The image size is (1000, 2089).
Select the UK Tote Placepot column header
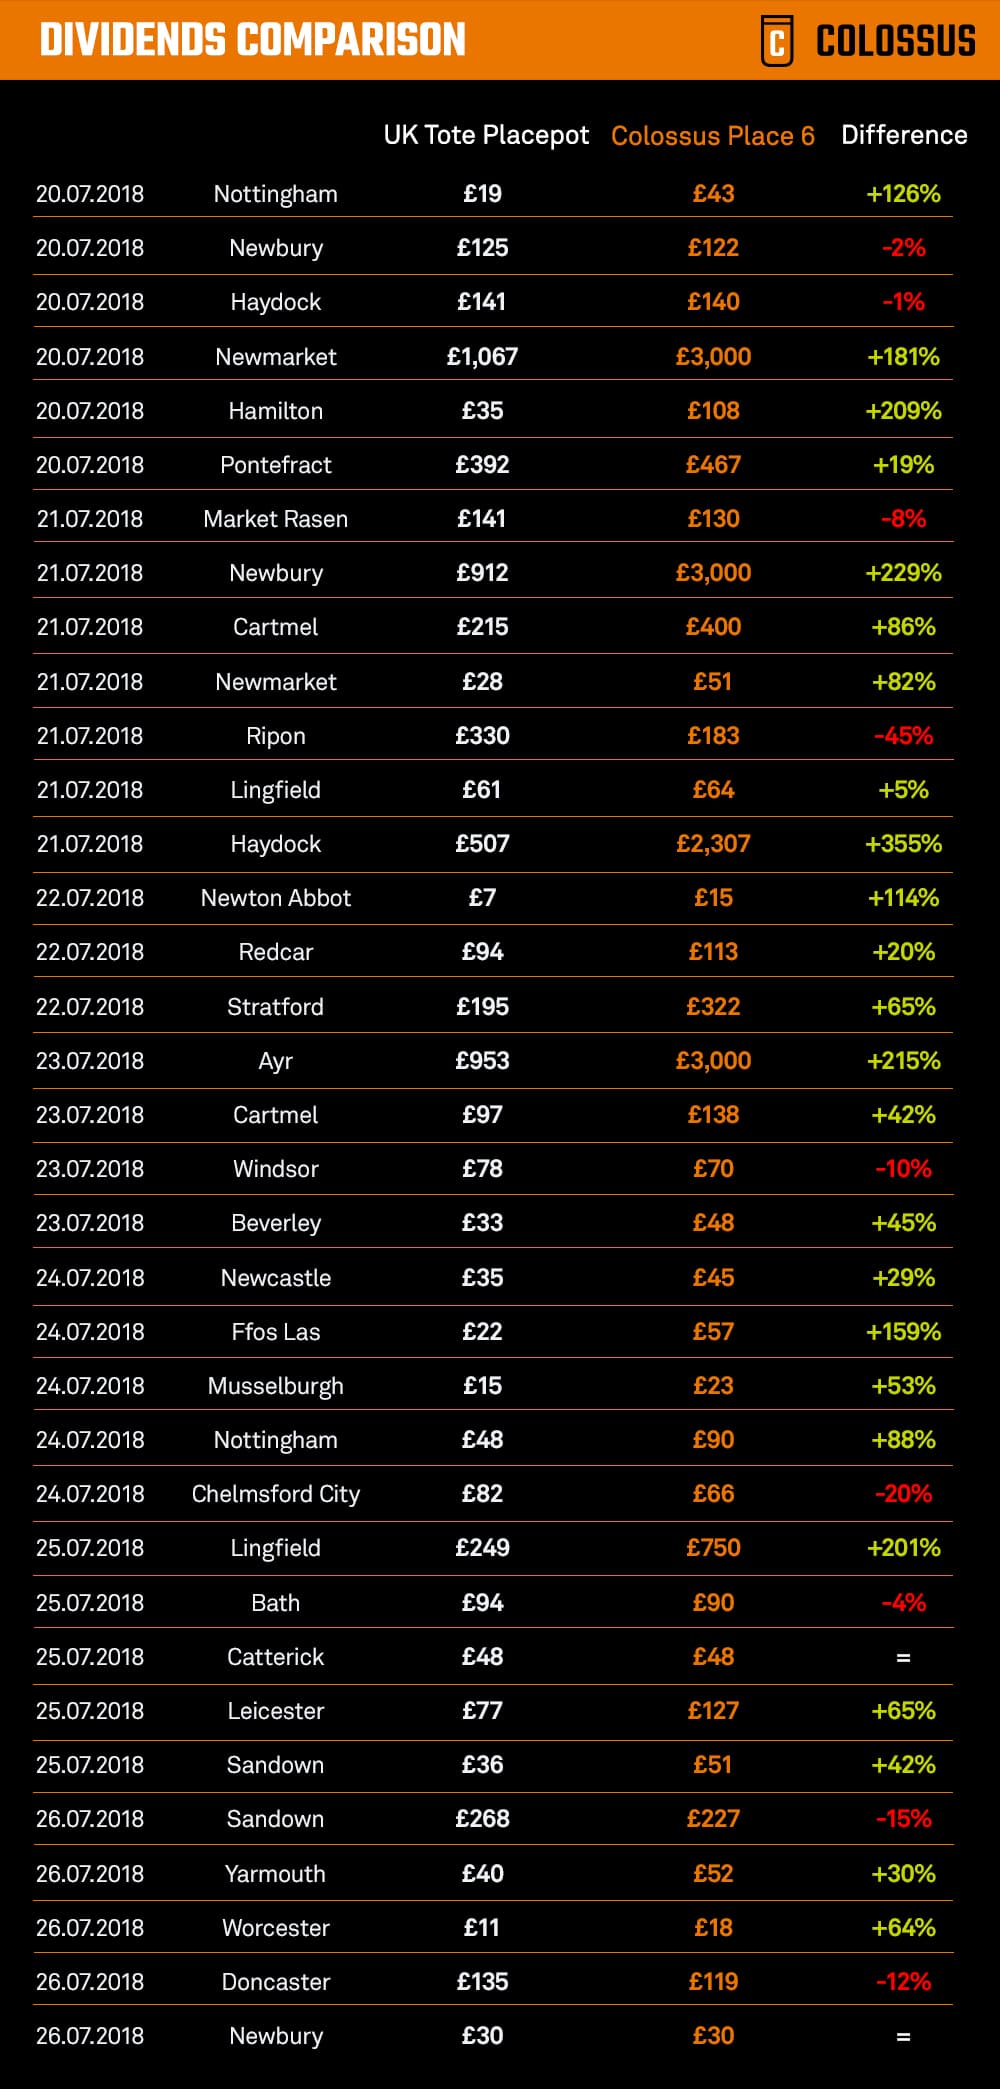tap(486, 135)
